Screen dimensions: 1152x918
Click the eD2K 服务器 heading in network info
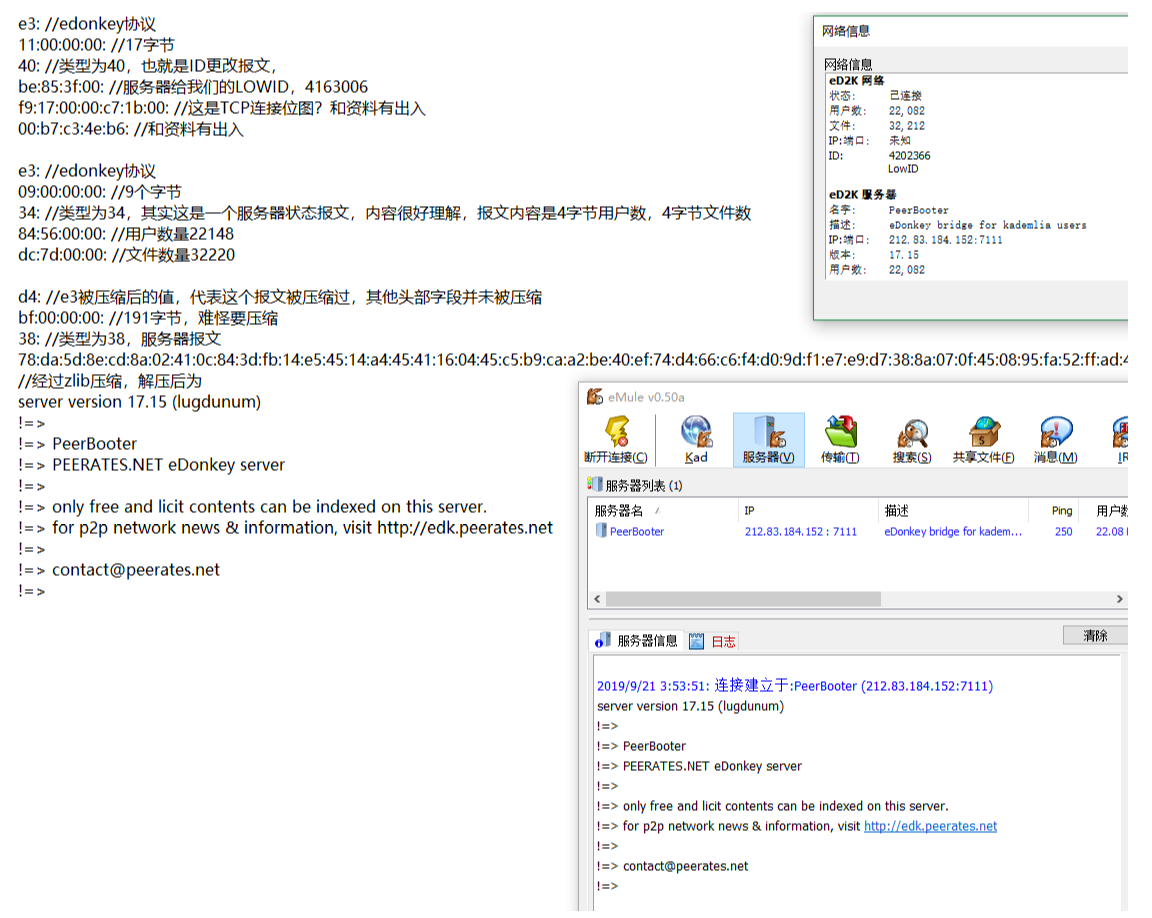863,195
